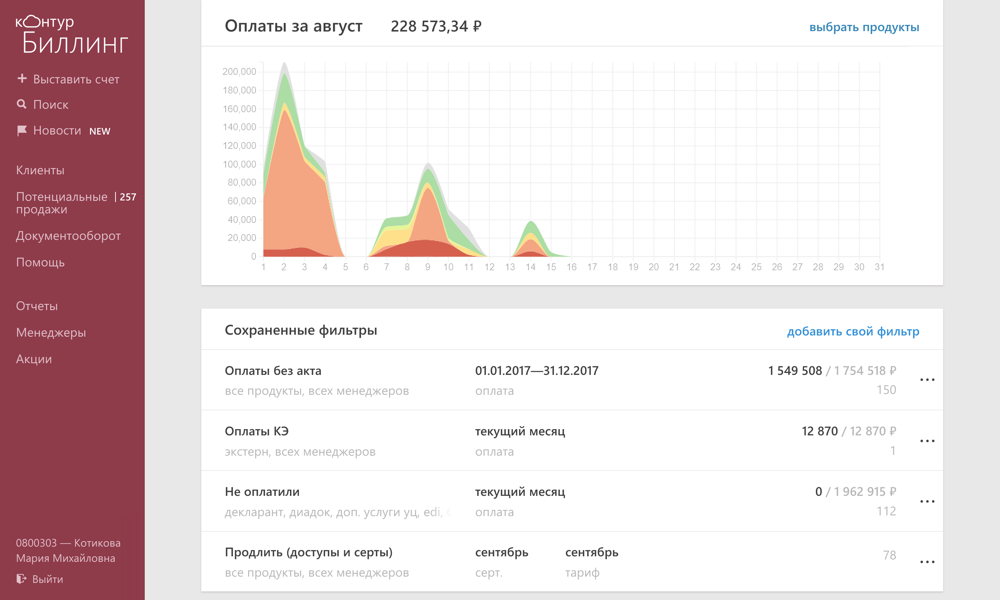Navigate to Отчеты
The image size is (1000, 600).
click(x=37, y=306)
